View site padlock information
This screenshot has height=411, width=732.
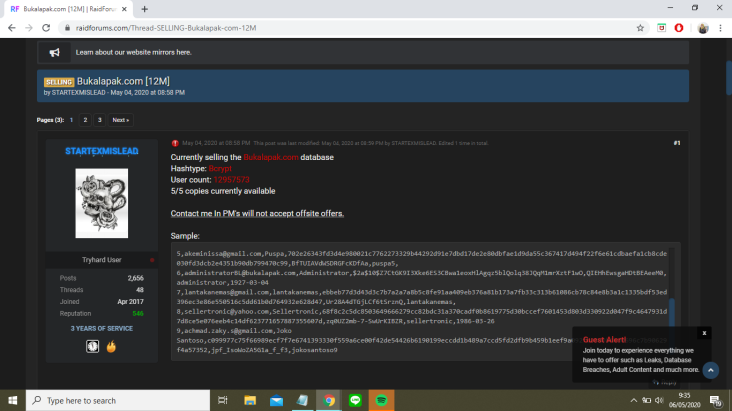click(x=67, y=28)
